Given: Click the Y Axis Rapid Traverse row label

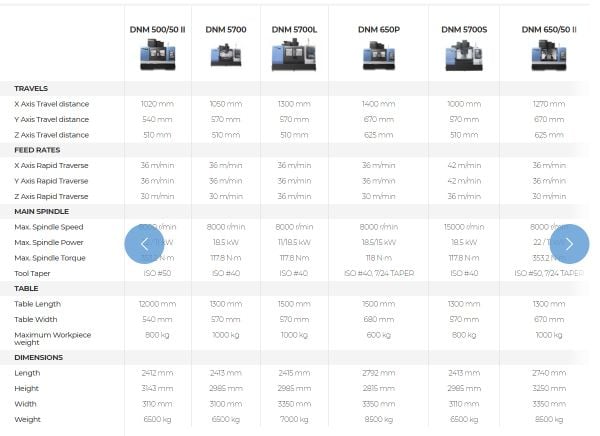Looking at the screenshot, I should 51,181.
